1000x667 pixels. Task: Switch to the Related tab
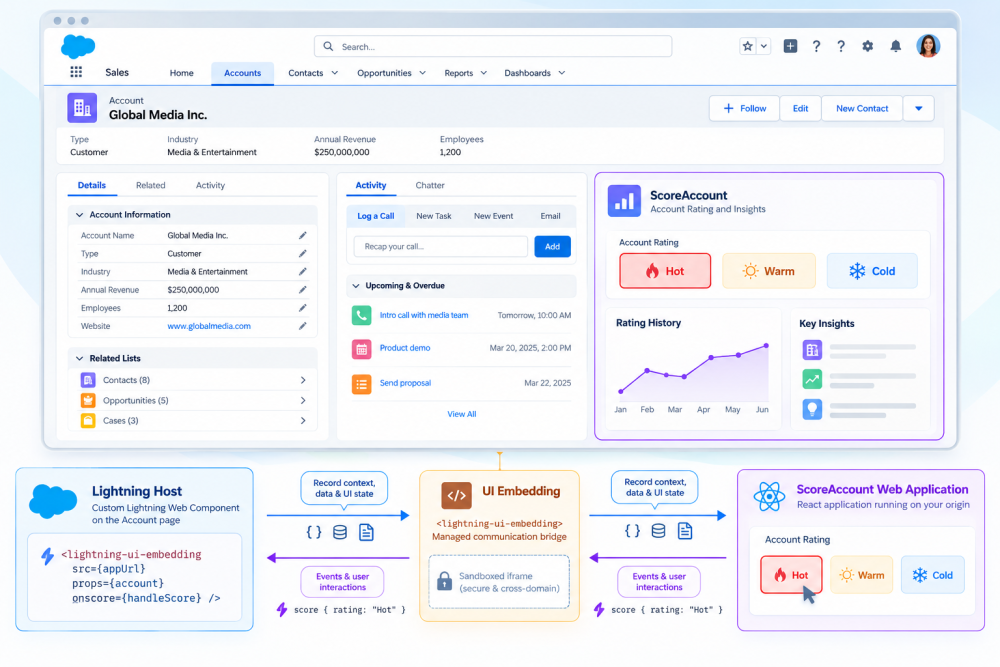(151, 185)
